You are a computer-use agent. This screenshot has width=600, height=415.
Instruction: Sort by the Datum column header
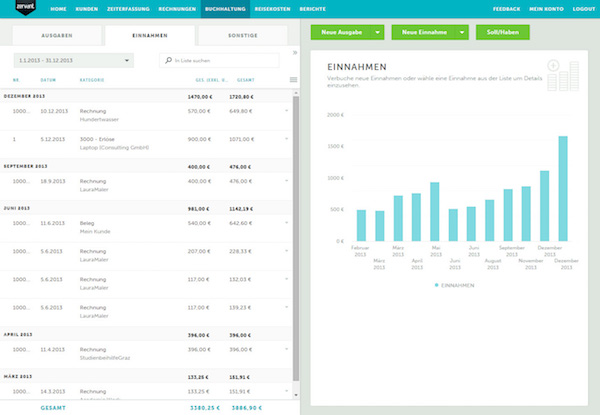(x=48, y=80)
